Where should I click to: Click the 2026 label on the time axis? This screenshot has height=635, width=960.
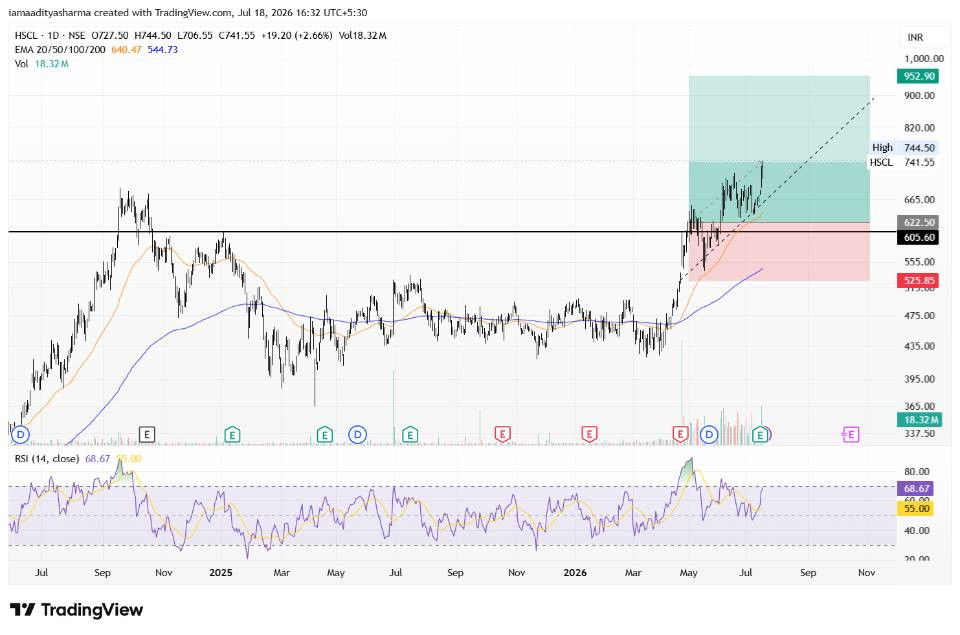click(x=575, y=573)
